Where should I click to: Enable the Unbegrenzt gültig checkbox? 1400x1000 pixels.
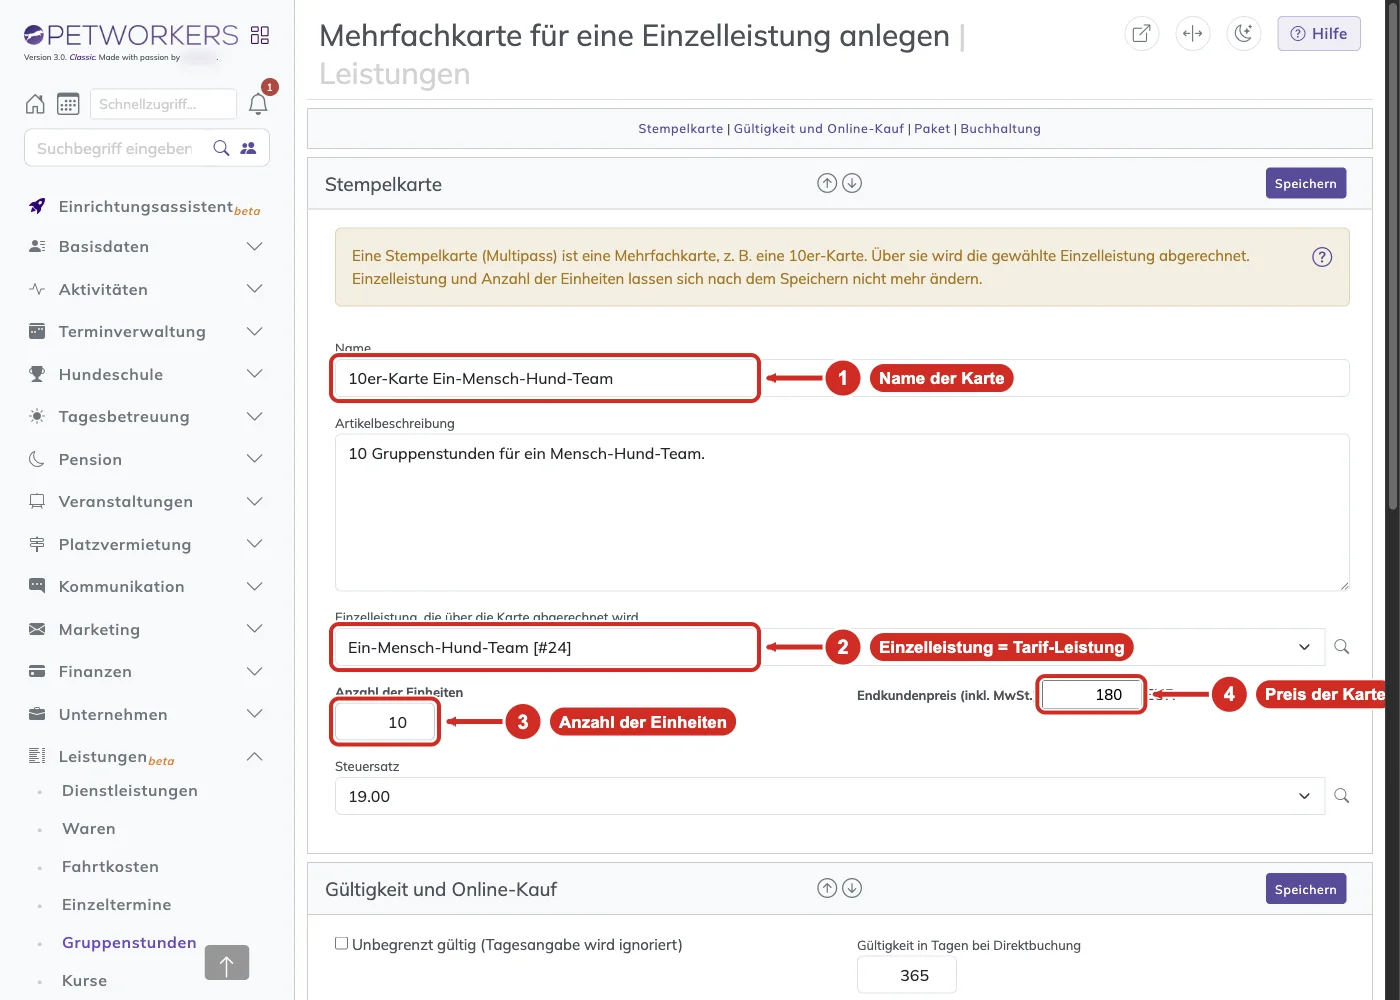click(342, 943)
